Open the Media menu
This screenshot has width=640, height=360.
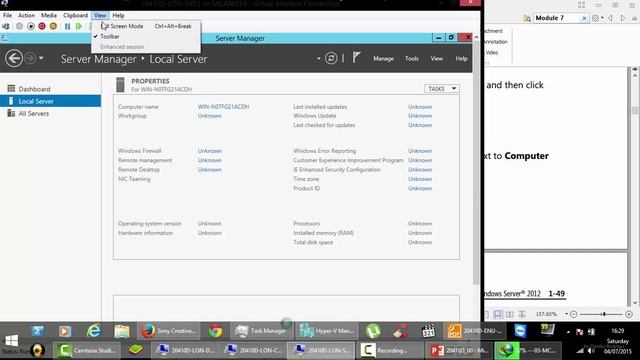(x=49, y=15)
